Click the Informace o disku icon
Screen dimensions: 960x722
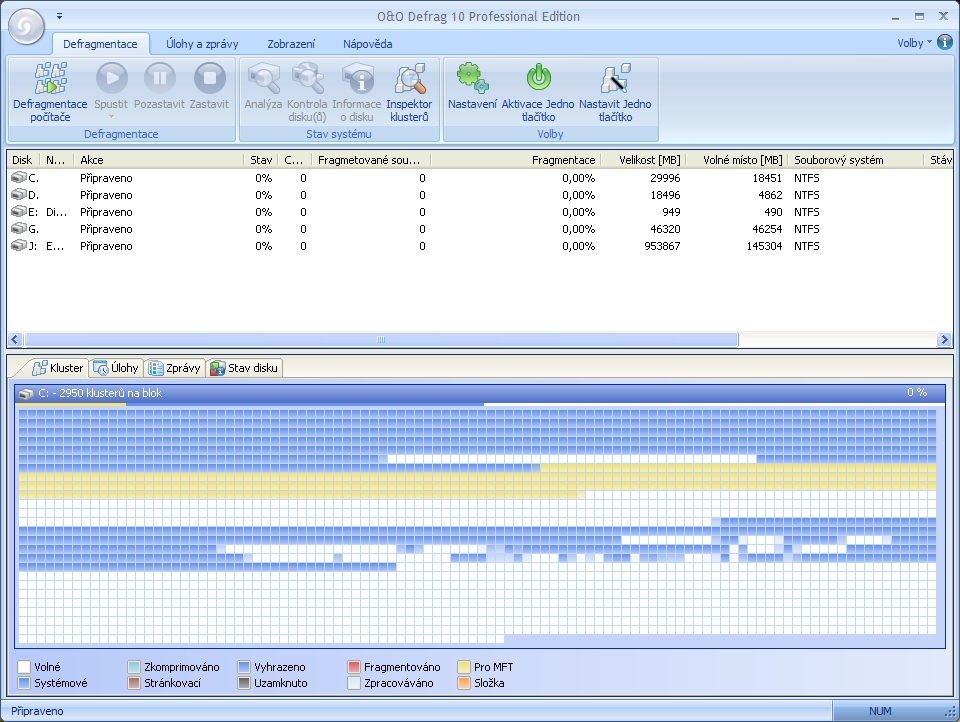point(357,78)
